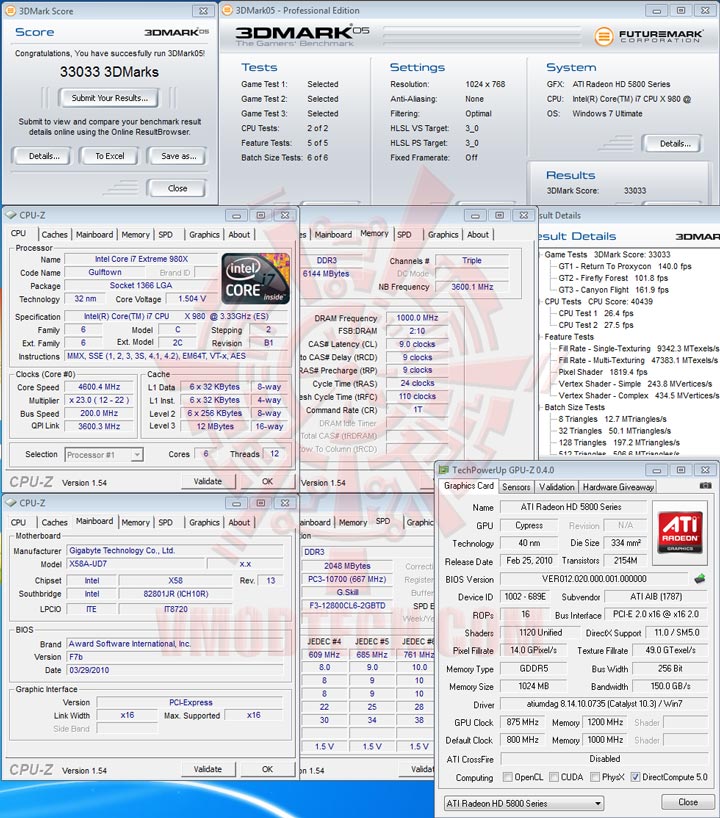Select the Graphics Card tab in GPU-Z
The height and width of the screenshot is (818, 720).
[469, 486]
